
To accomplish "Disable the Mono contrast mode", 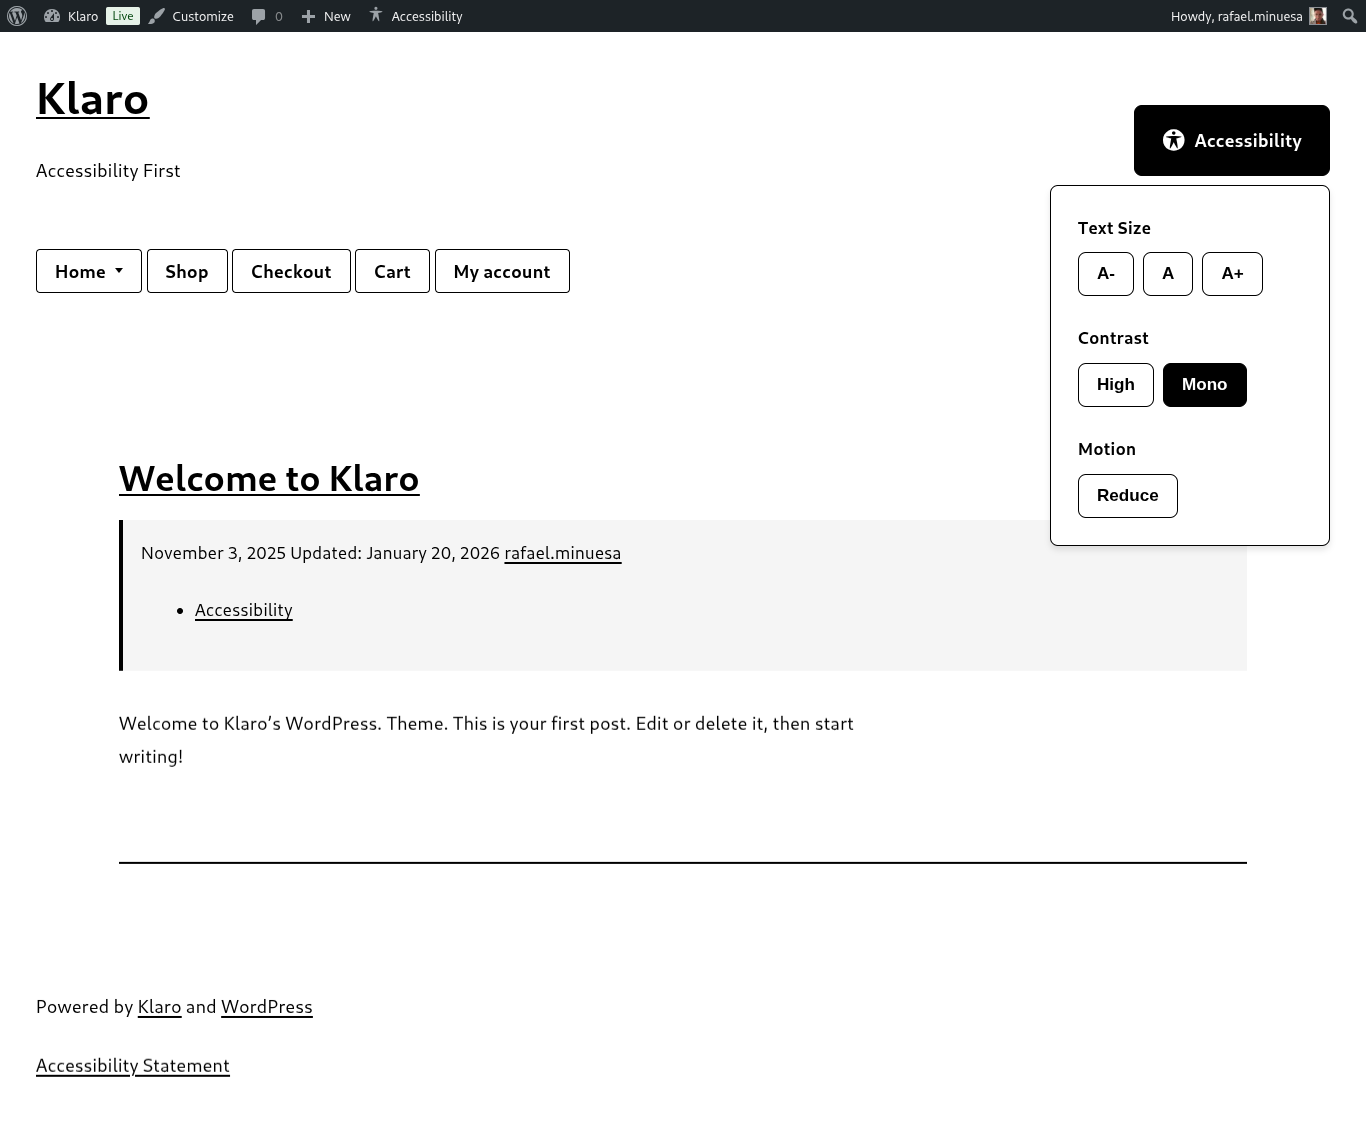I will [x=1204, y=385].
